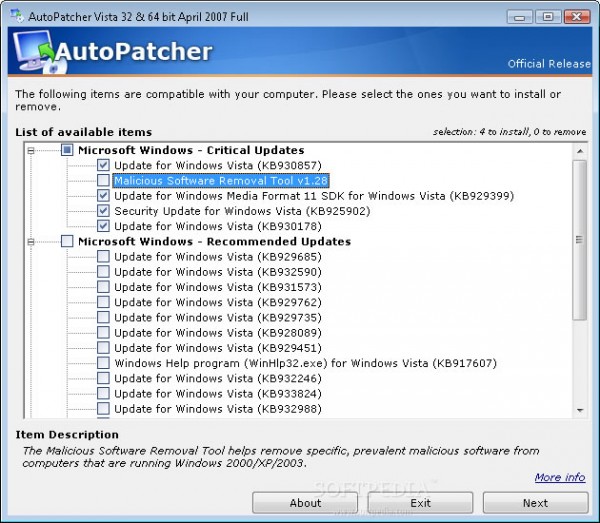Viewport: 600px width, 523px height.
Task: Select Update for Windows Vista KB932590
Action: click(218, 272)
